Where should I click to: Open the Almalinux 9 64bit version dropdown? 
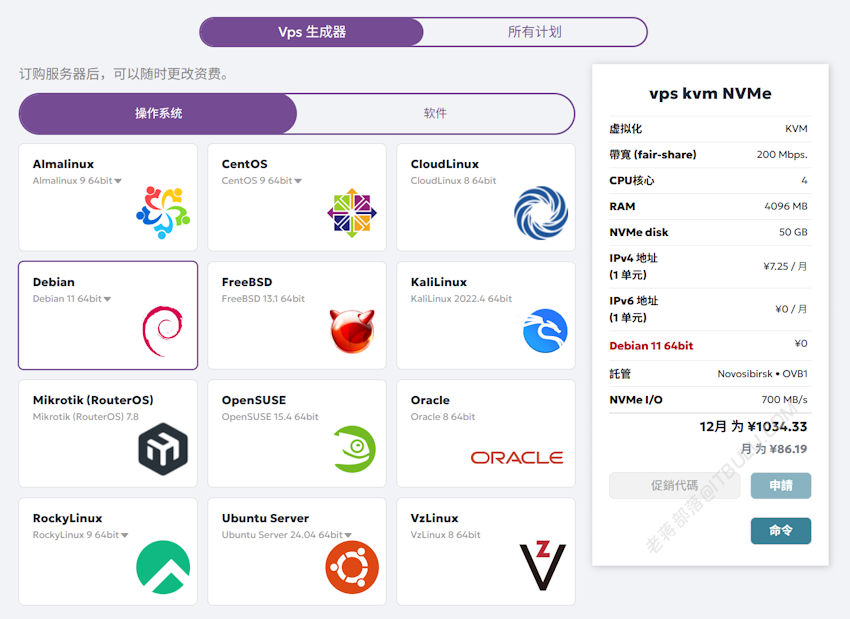(x=118, y=181)
